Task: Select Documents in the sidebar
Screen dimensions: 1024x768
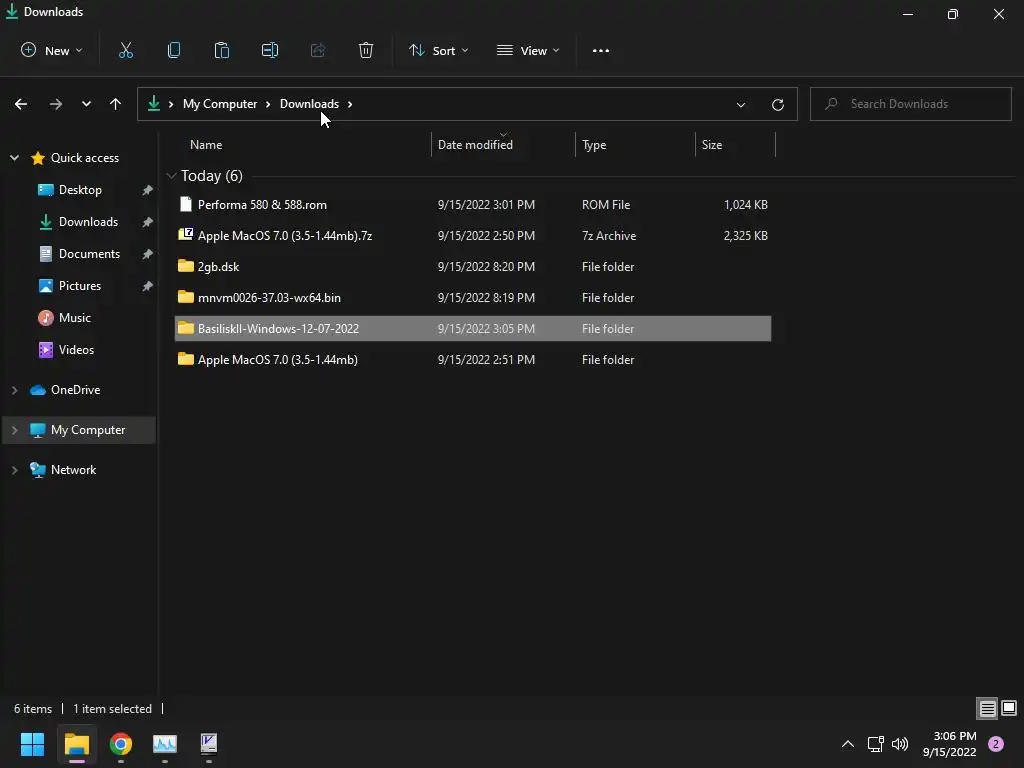Action: click(x=89, y=254)
